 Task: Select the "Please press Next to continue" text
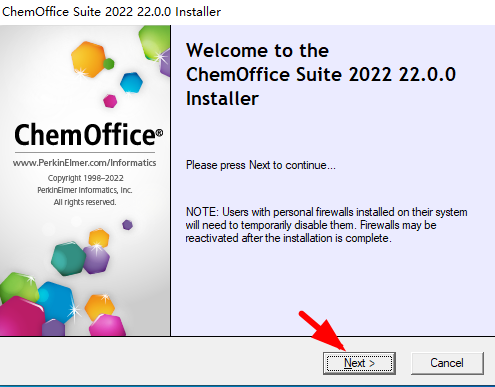pos(261,165)
